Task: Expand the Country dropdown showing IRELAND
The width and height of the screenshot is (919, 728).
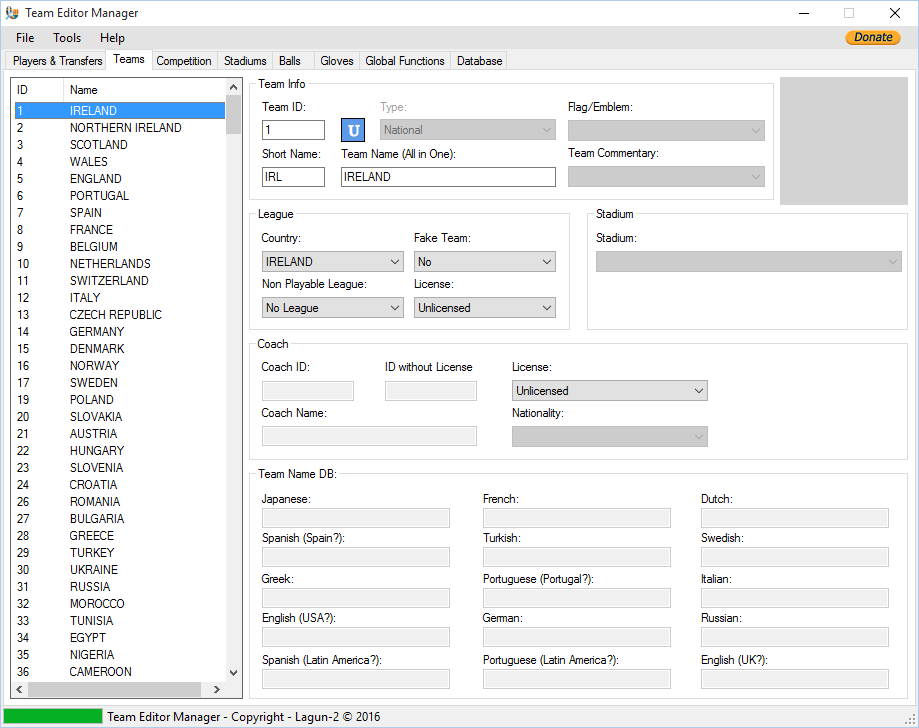Action: tap(332, 261)
